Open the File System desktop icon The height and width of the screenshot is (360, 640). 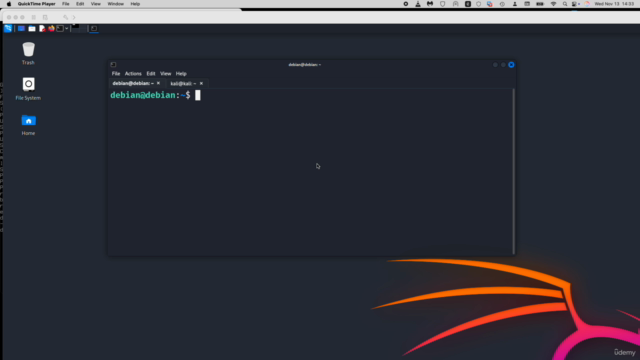coord(28,89)
